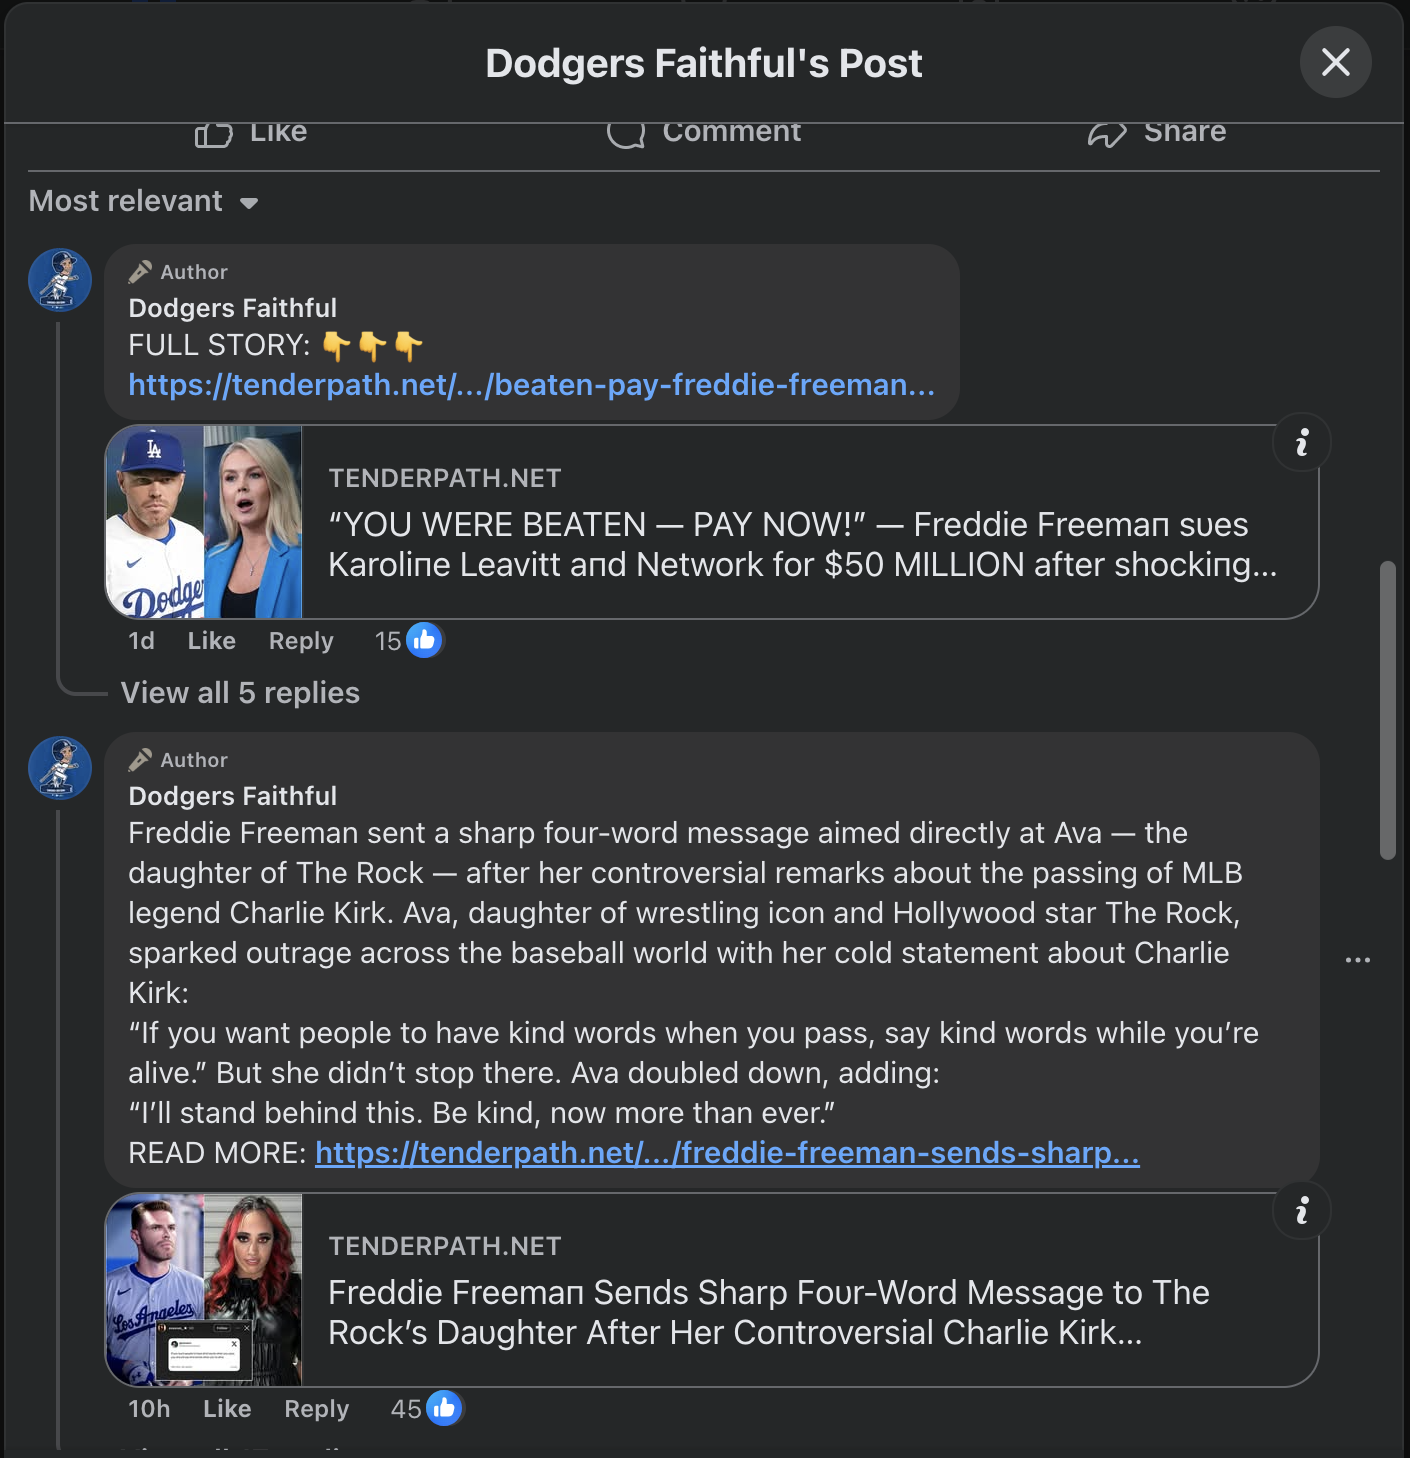Screen dimensions: 1410x1458
Task: Like the 10h-old Ava comment
Action: (227, 1409)
